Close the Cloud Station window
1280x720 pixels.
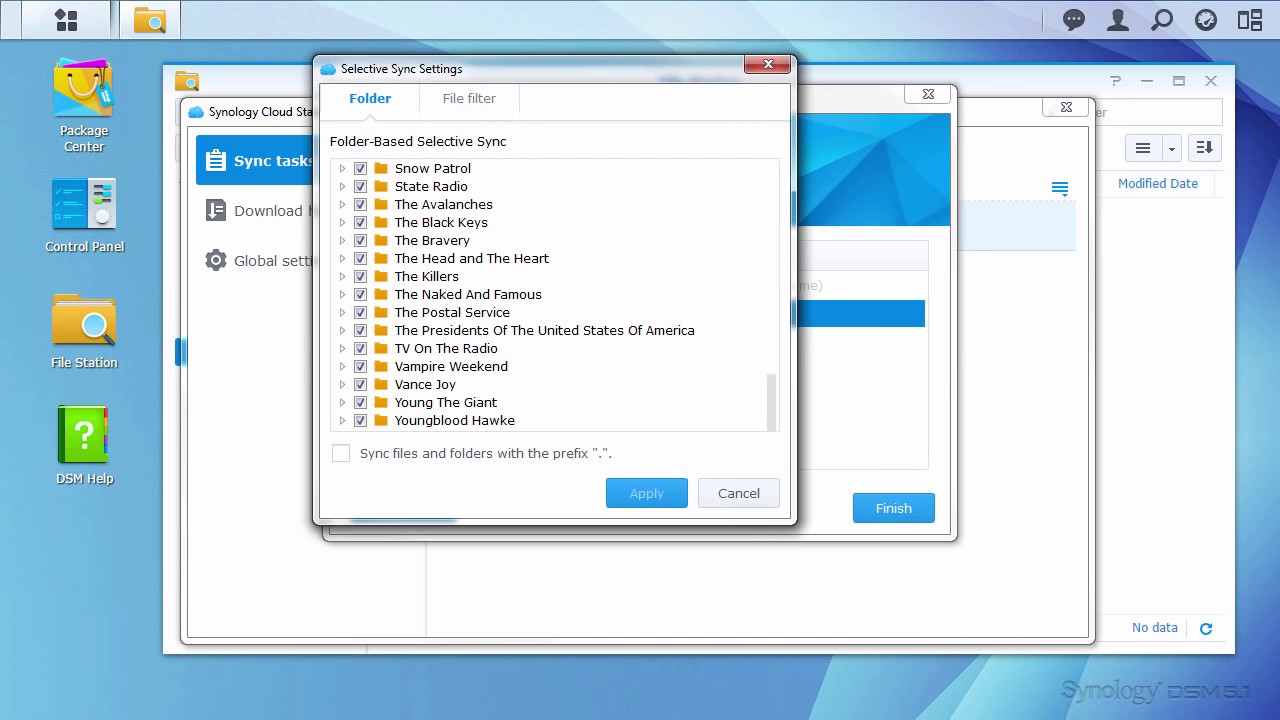1066,107
